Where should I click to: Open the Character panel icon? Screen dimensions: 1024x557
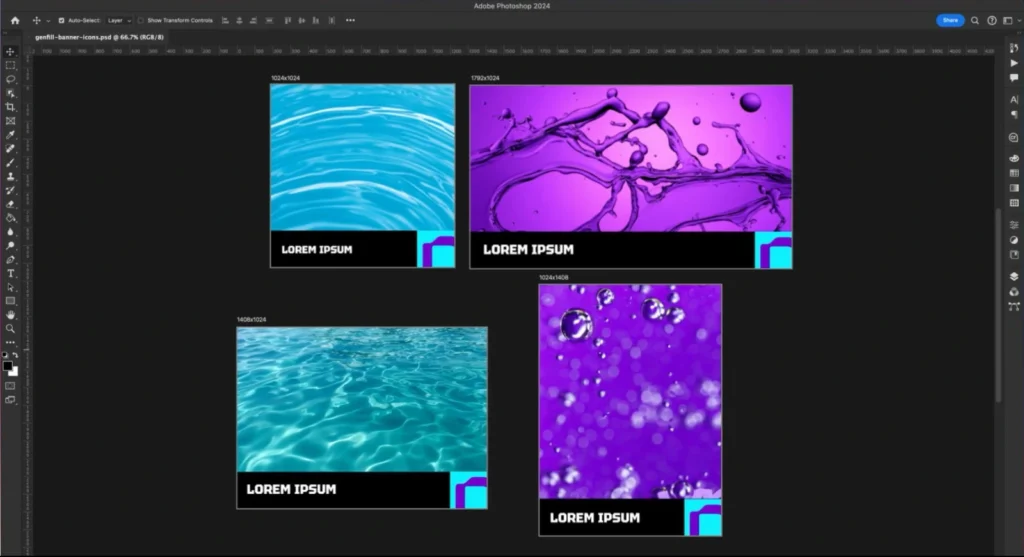[1014, 100]
